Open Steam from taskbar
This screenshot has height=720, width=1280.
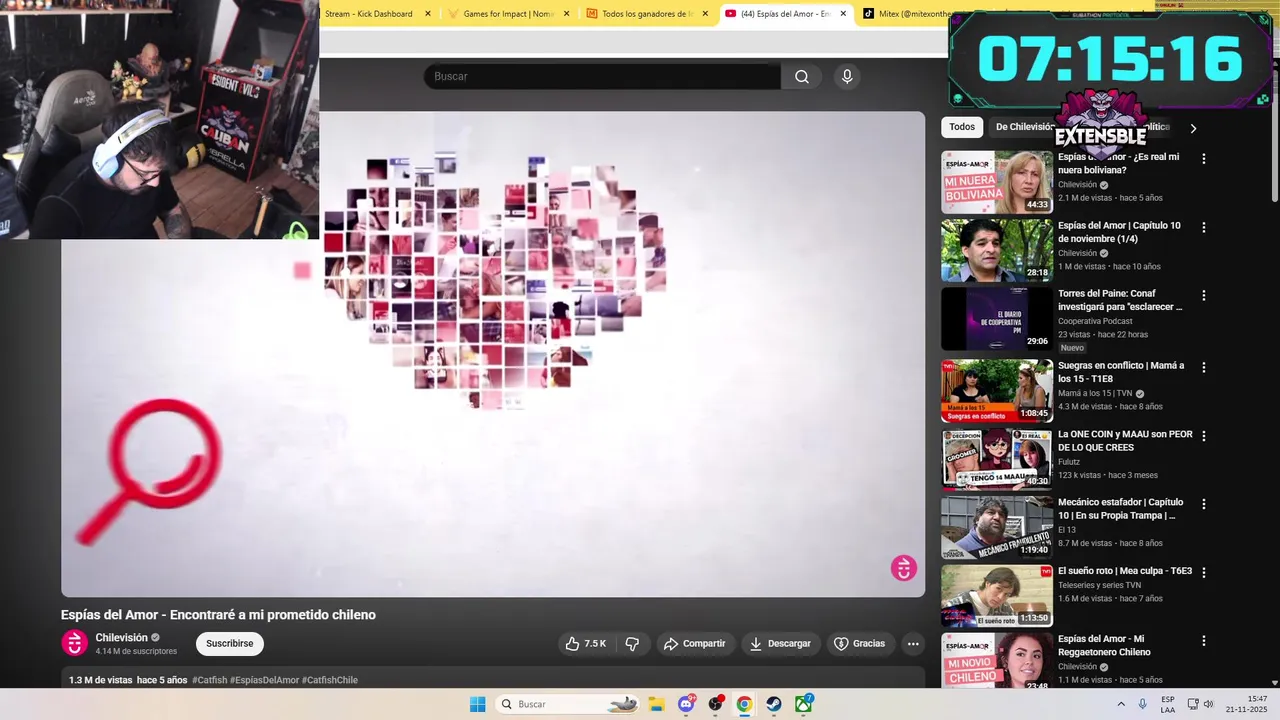[774, 704]
